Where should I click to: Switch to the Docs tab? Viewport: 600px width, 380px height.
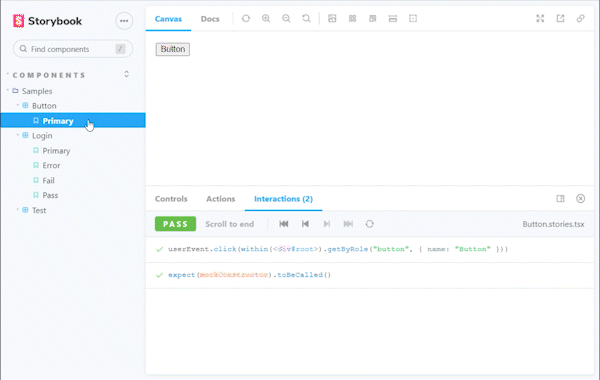(210, 19)
